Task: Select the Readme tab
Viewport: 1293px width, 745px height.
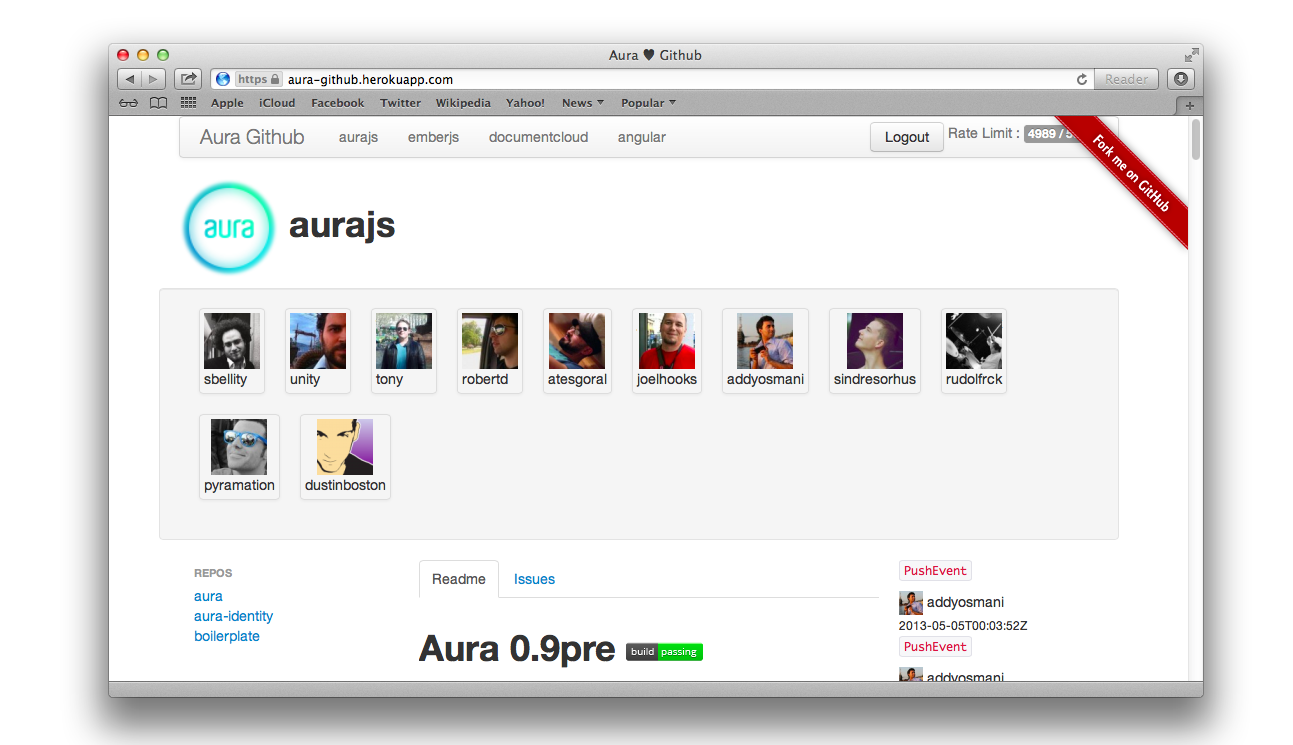Action: tap(459, 579)
